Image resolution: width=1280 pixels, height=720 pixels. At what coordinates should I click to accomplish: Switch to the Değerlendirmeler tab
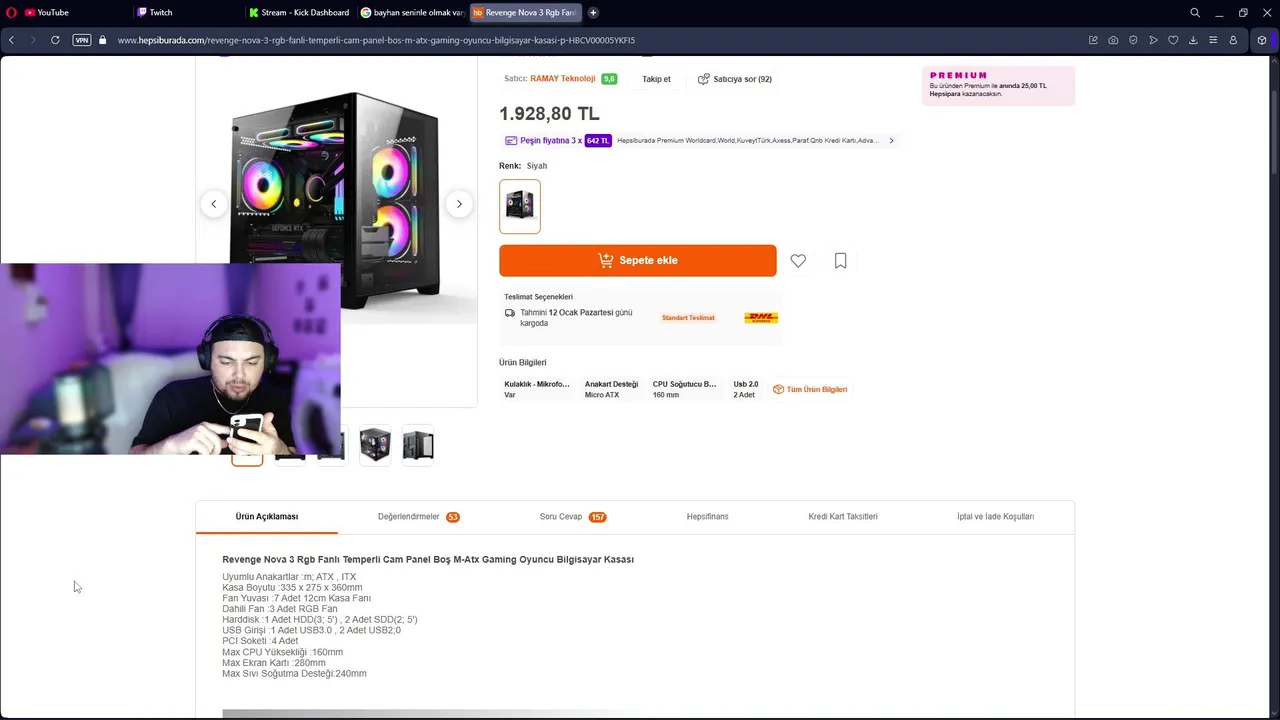417,517
